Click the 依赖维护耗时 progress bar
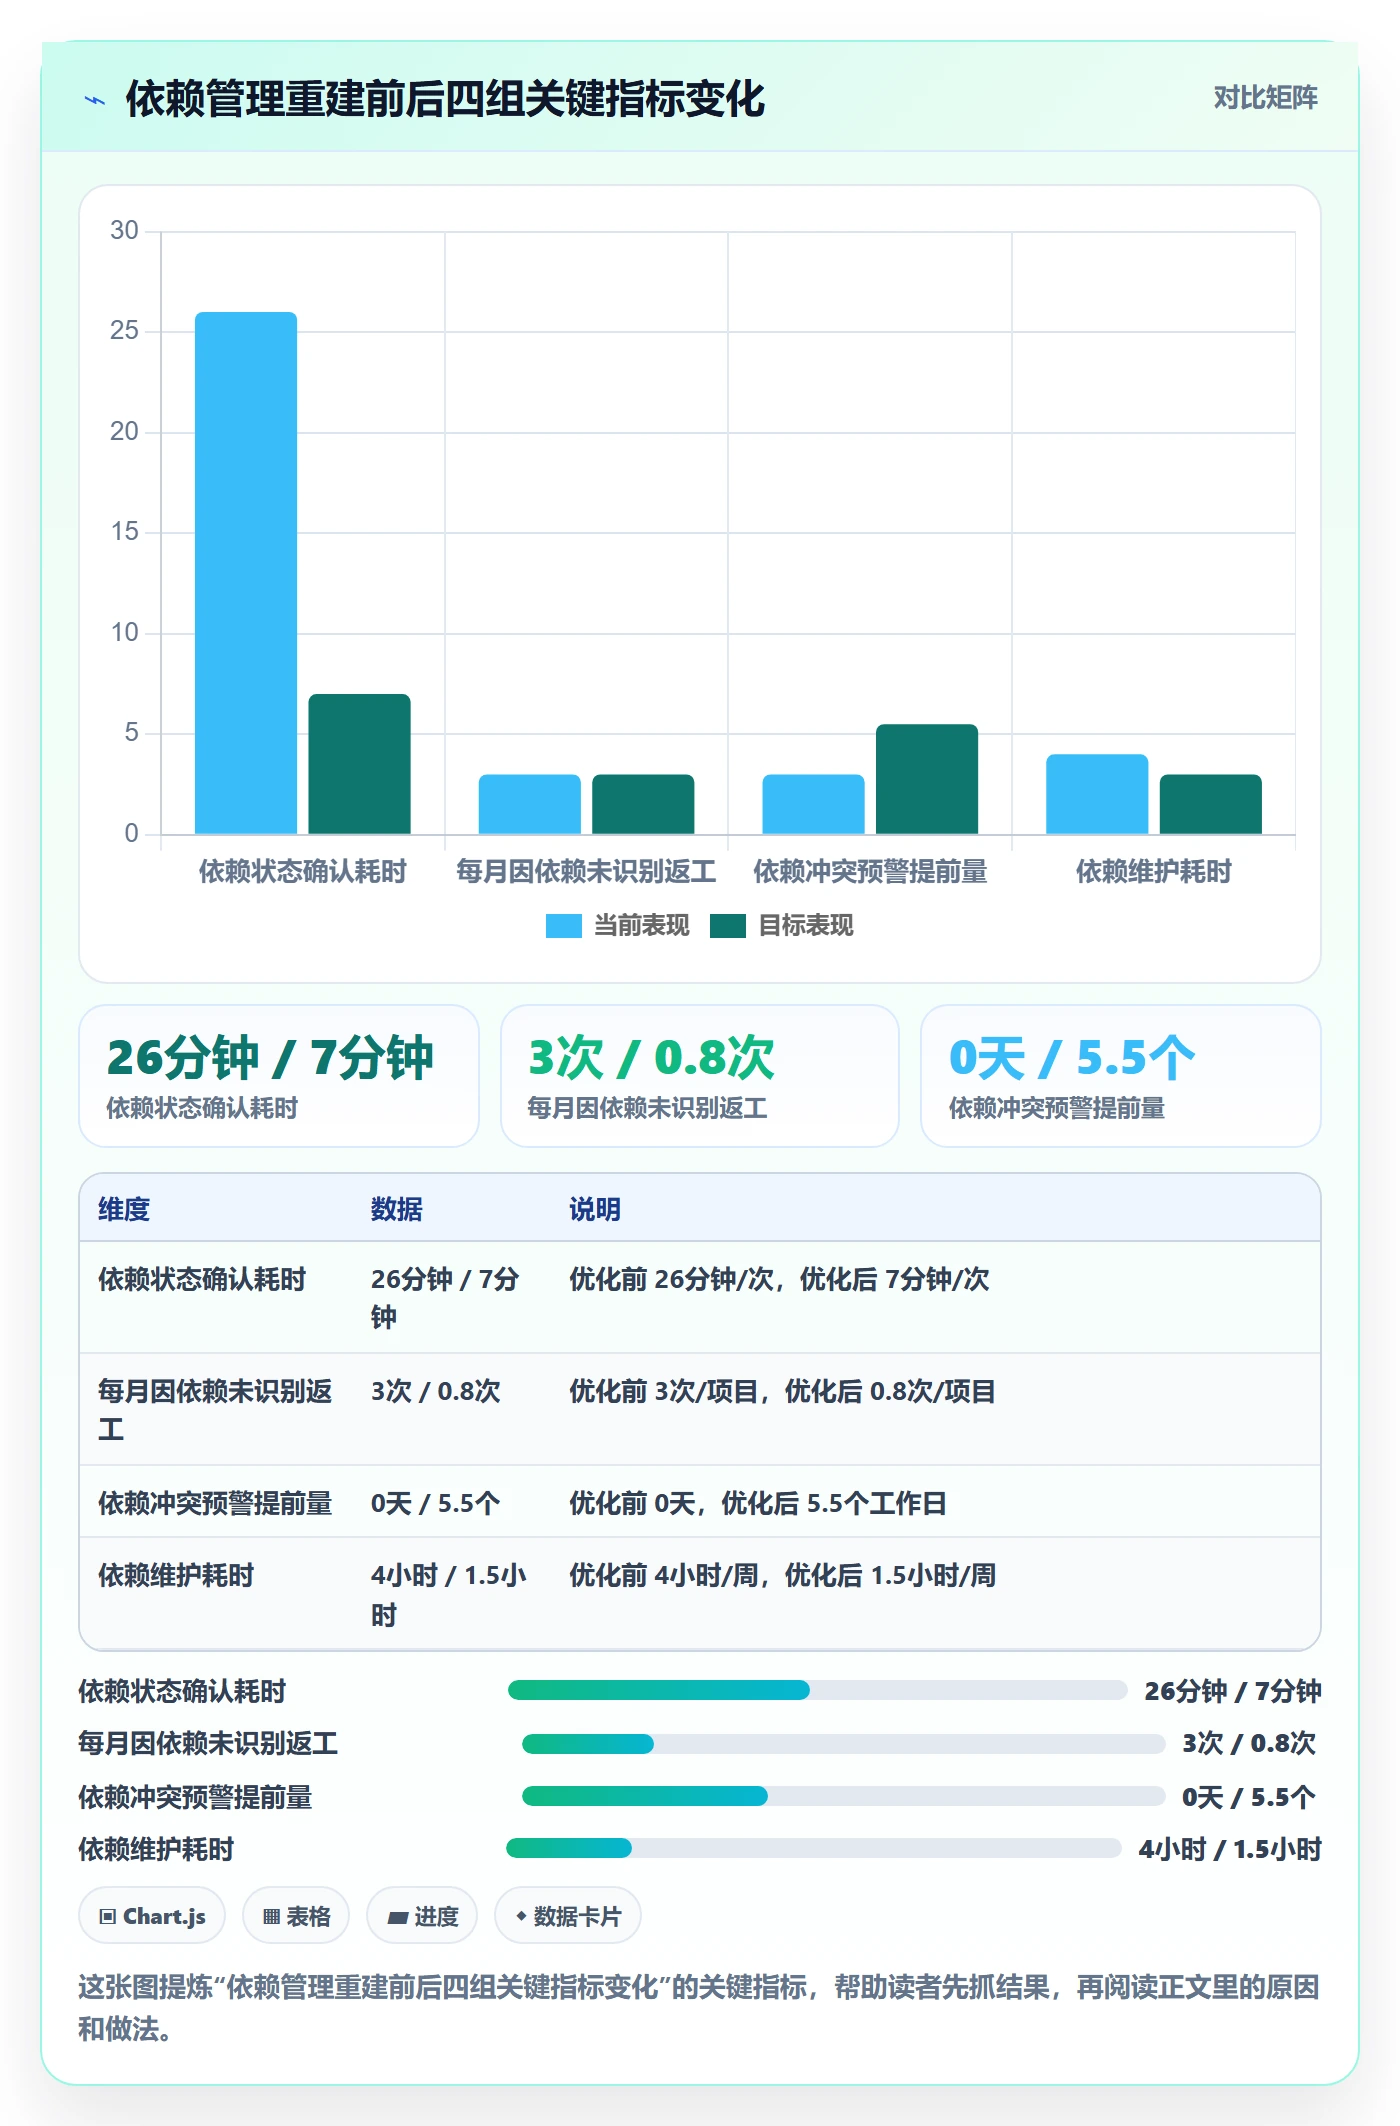 (x=814, y=1849)
